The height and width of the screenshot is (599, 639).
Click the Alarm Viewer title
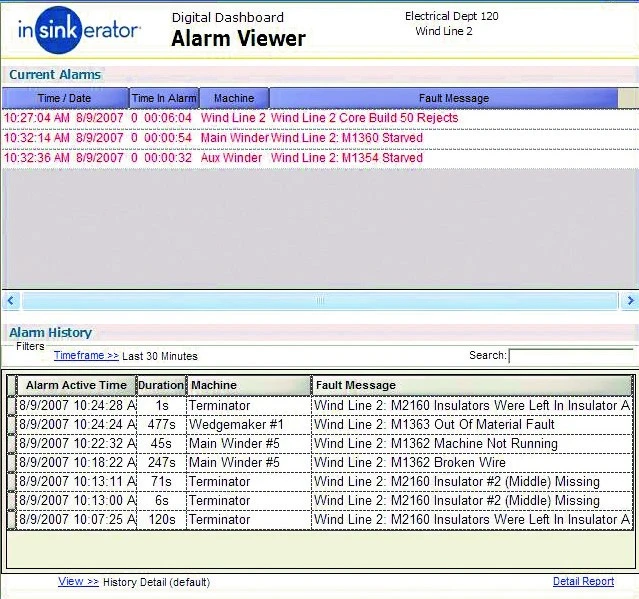(238, 39)
